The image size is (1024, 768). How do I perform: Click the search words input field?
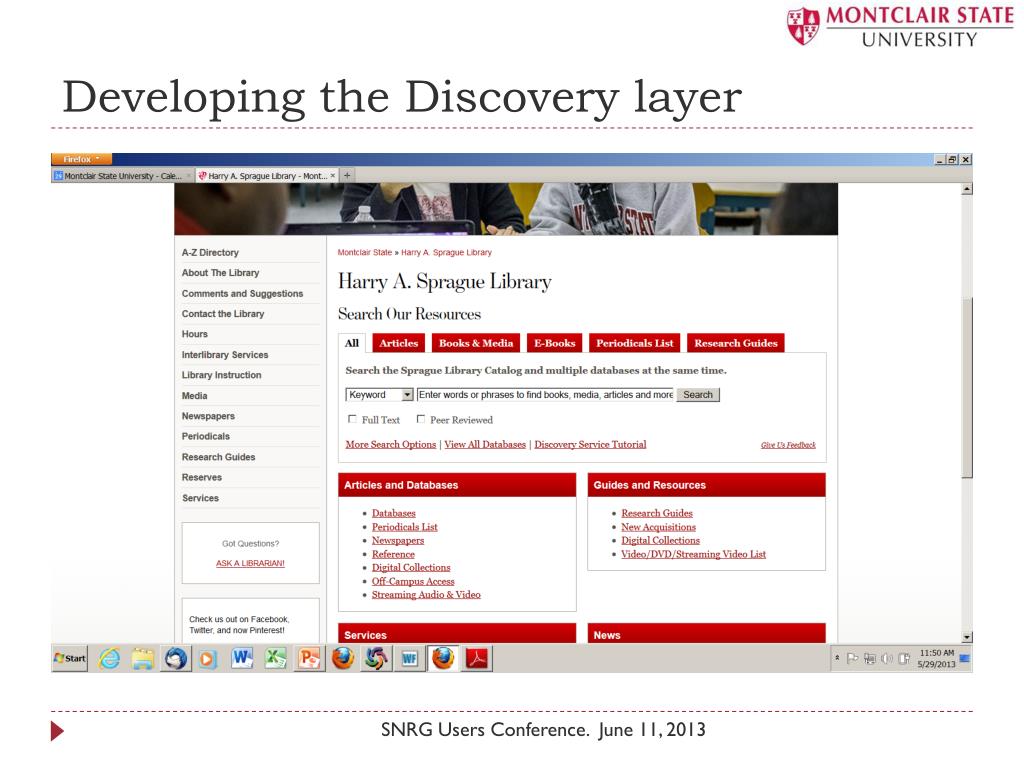coord(545,395)
